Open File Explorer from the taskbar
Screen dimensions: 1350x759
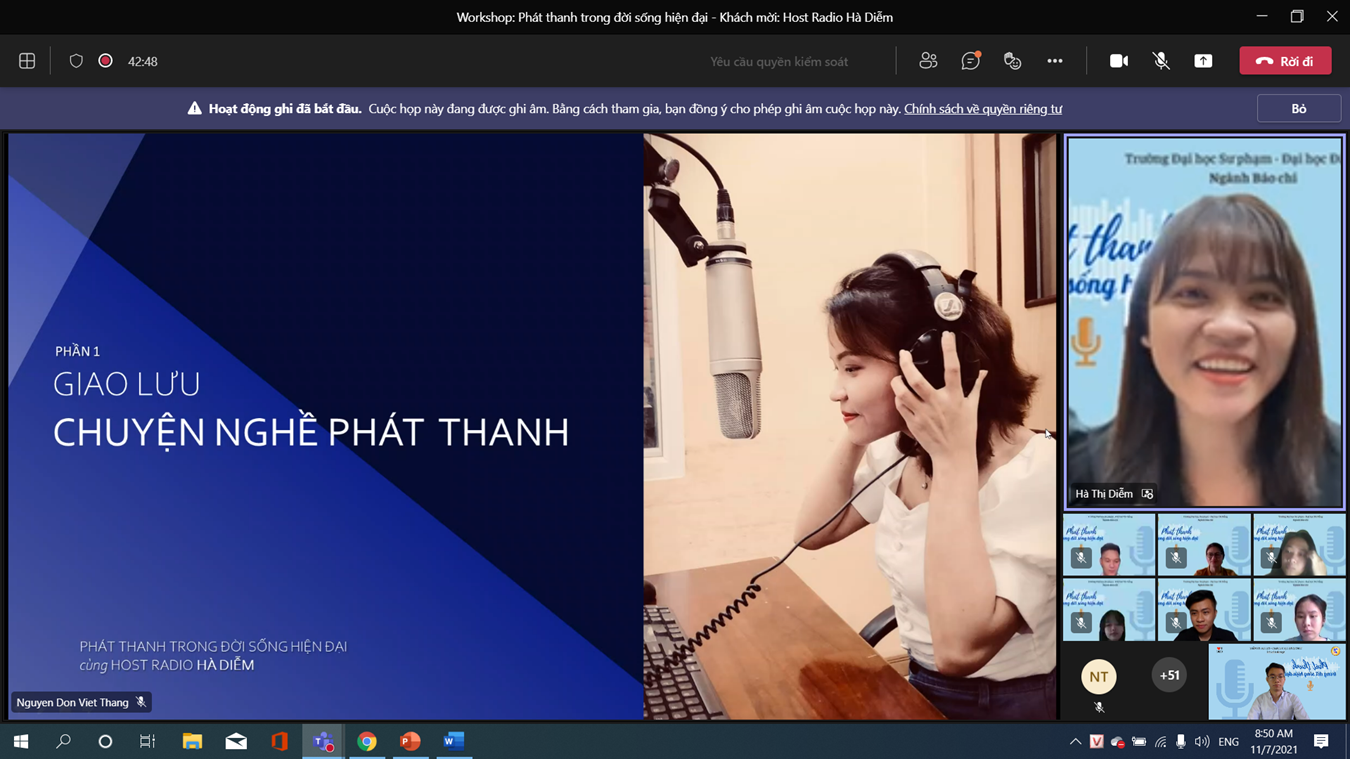point(192,741)
